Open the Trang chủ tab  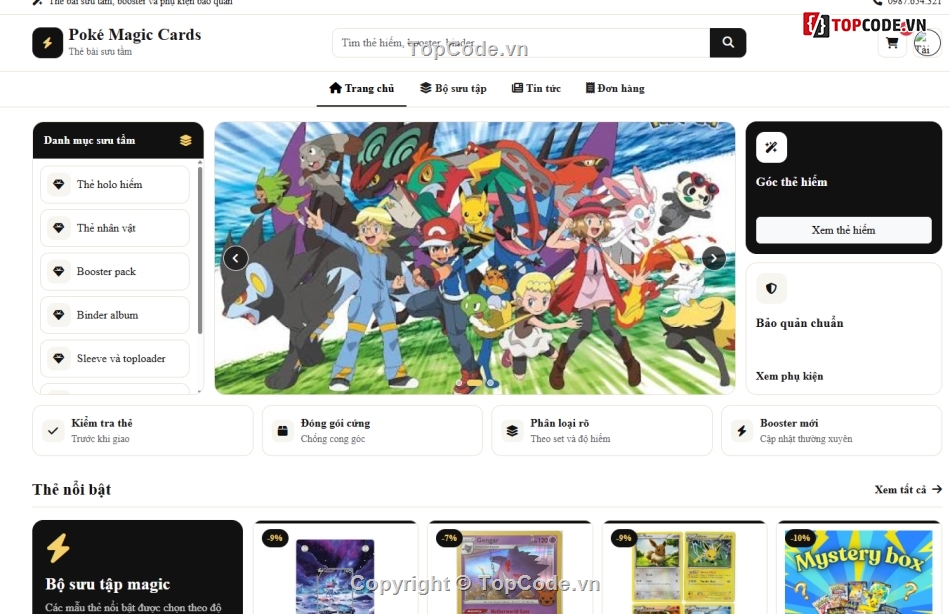pyautogui.click(x=362, y=88)
